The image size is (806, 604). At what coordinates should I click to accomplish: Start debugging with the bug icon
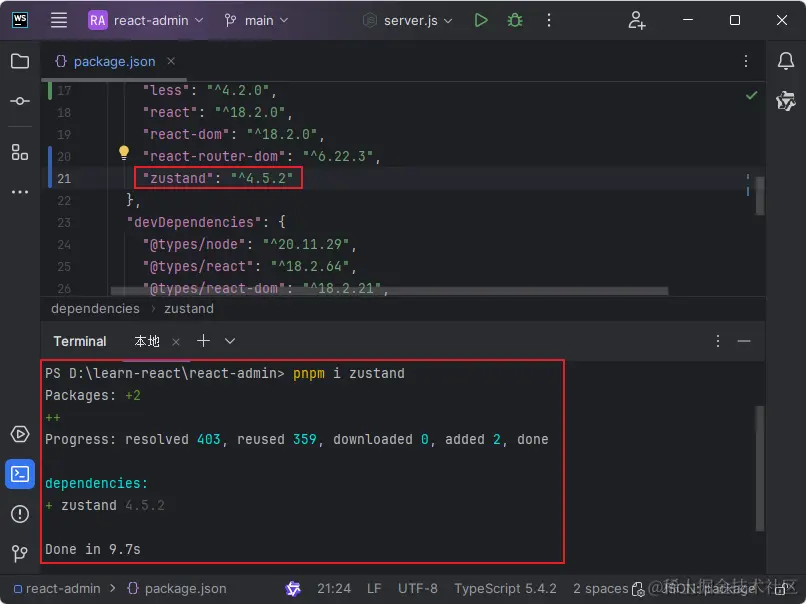click(x=515, y=21)
